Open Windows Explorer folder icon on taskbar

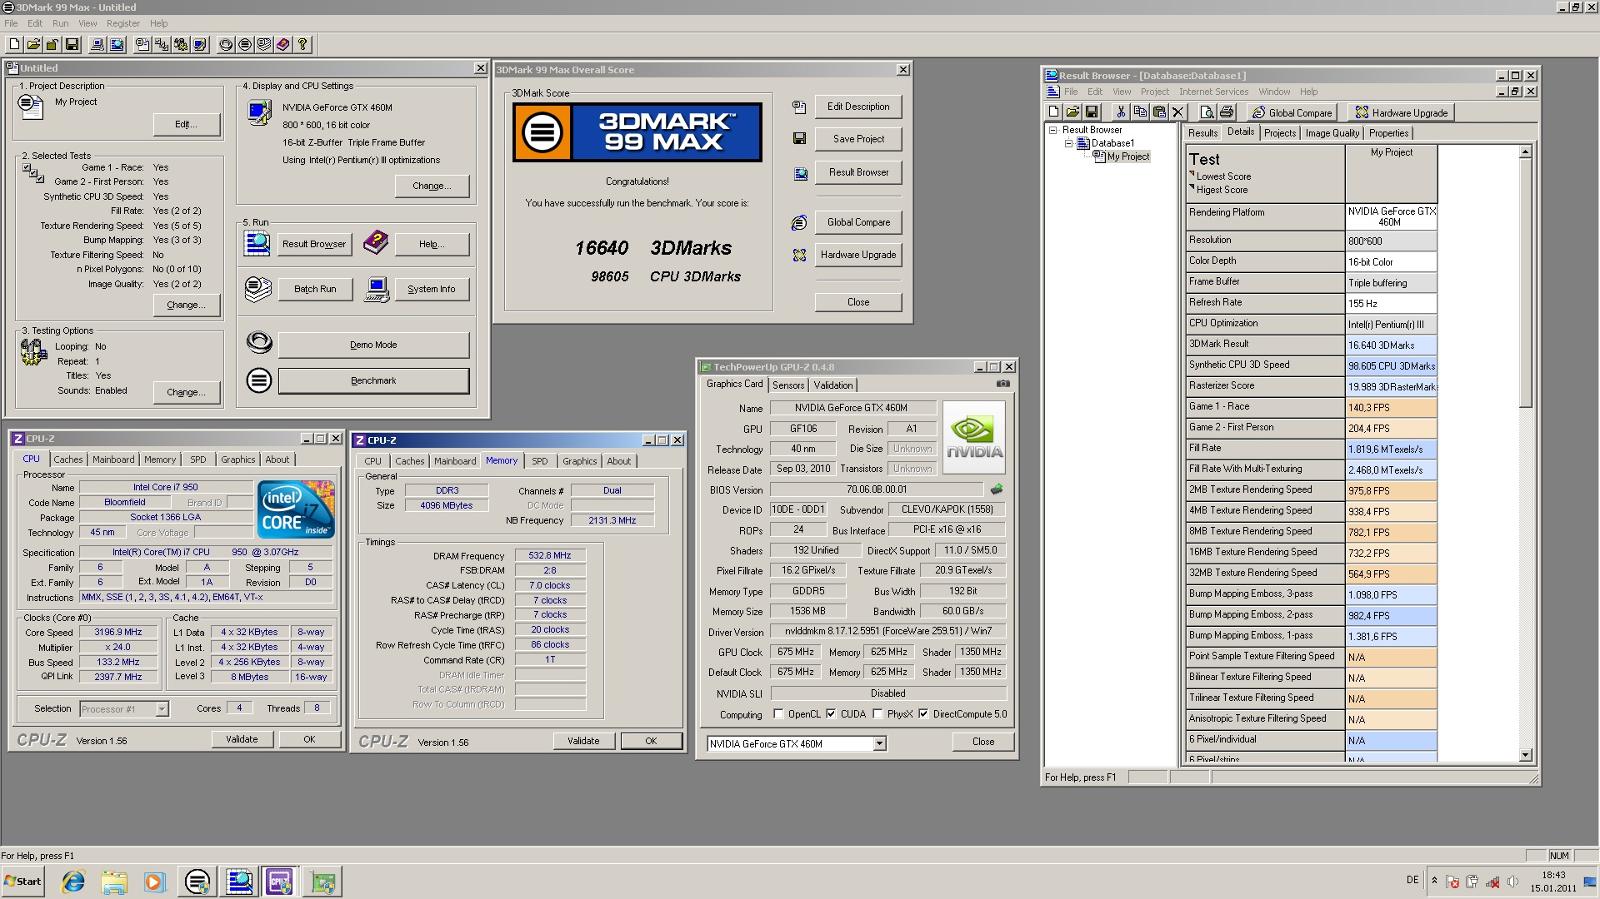click(x=114, y=882)
